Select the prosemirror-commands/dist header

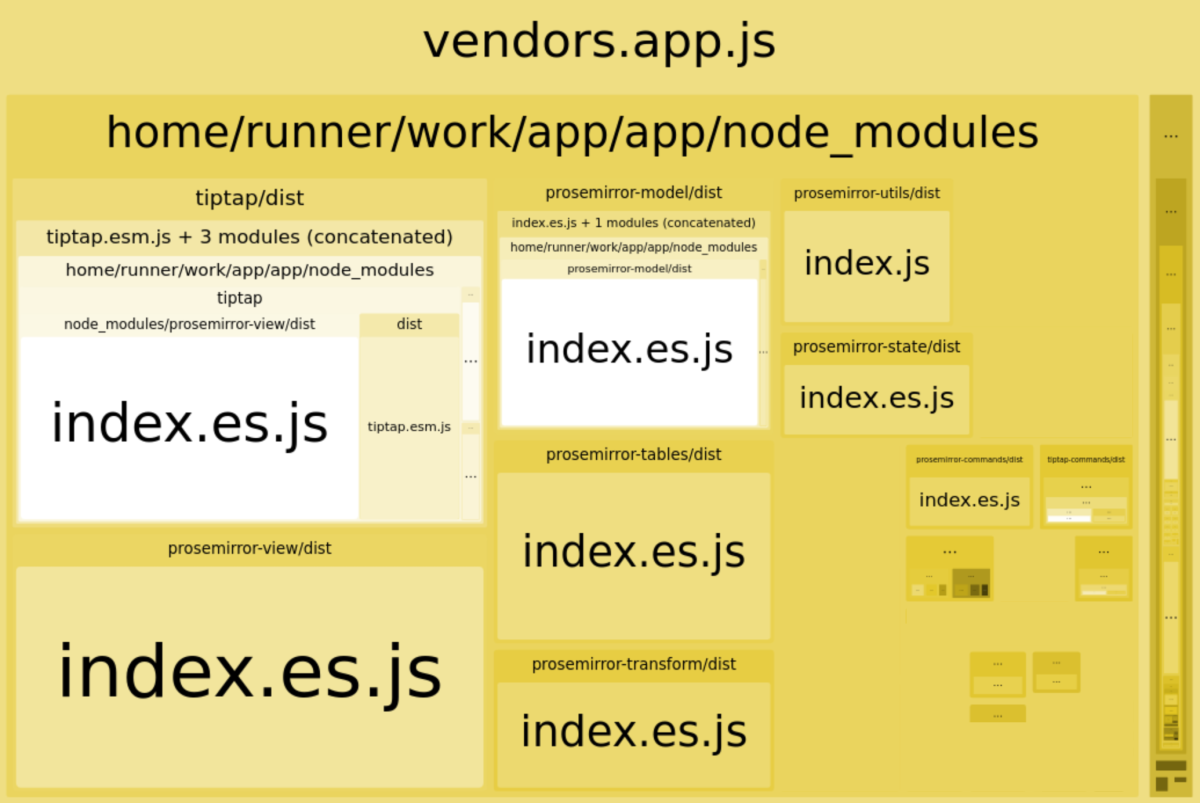tap(969, 459)
